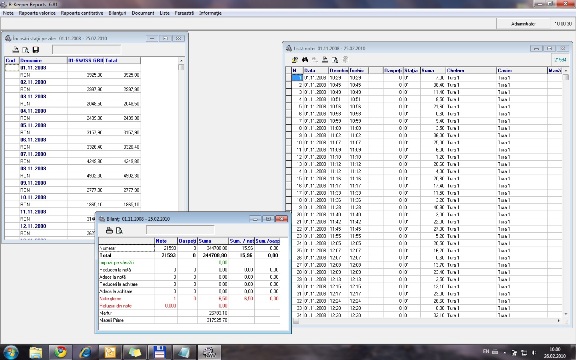The height and width of the screenshot is (360, 576).
Task: Select row number 12 in notes list
Action: pyautogui.click(x=425, y=157)
